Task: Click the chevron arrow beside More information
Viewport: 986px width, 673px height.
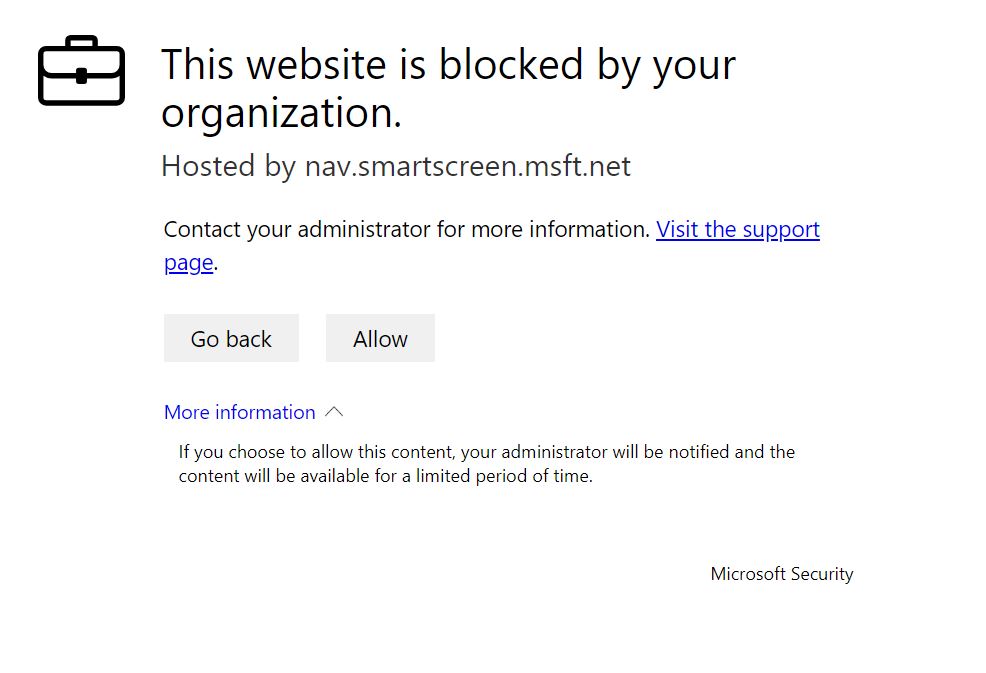Action: [x=335, y=412]
